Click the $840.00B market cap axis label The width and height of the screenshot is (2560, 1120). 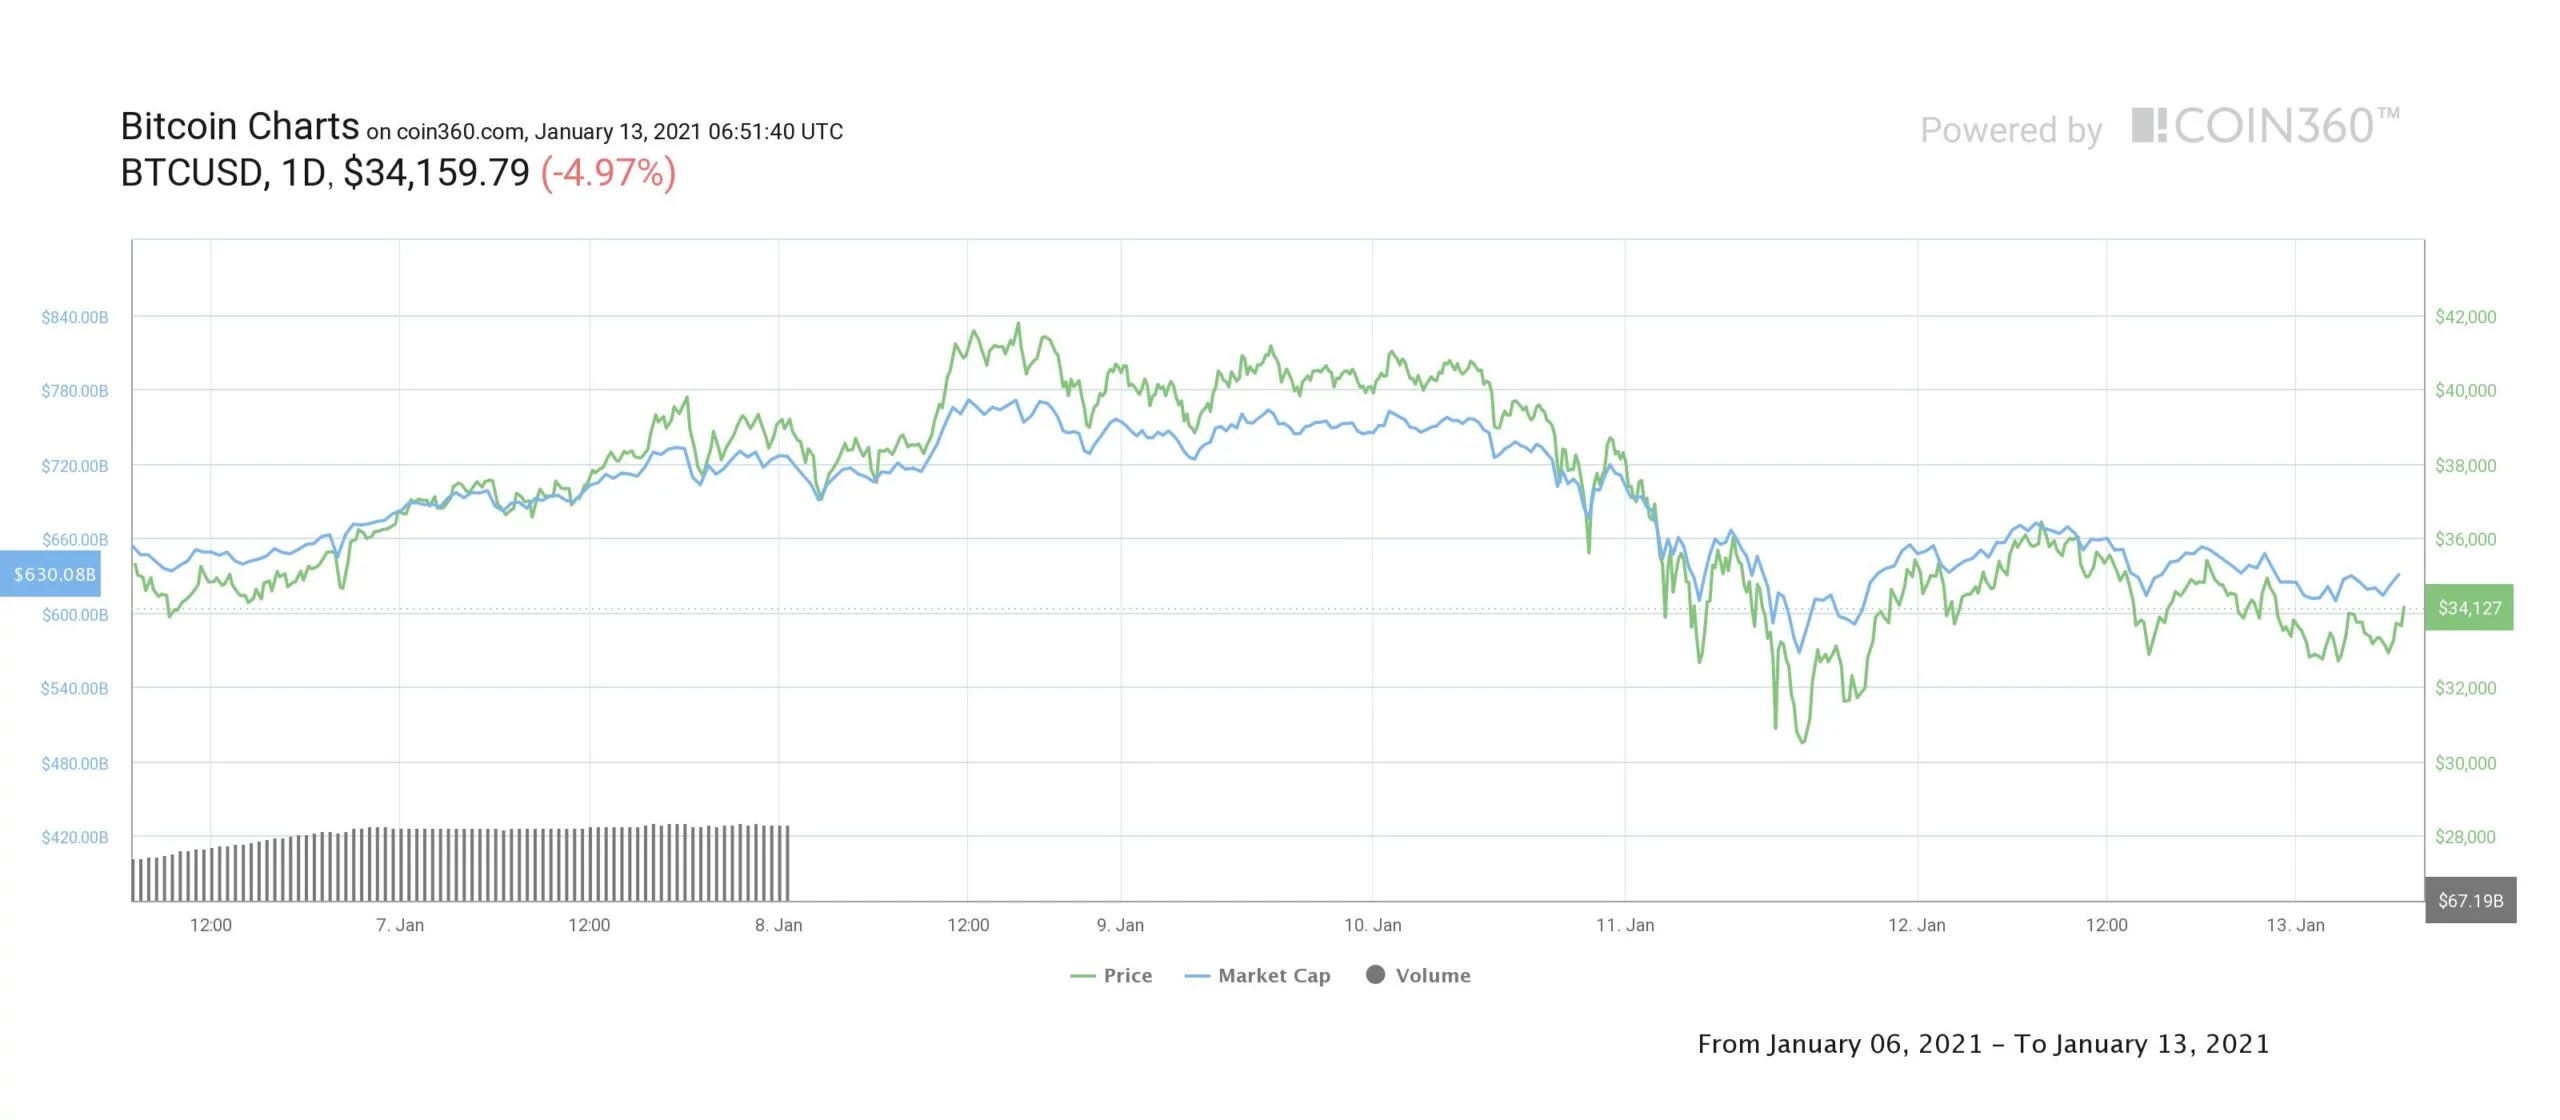pyautogui.click(x=74, y=317)
